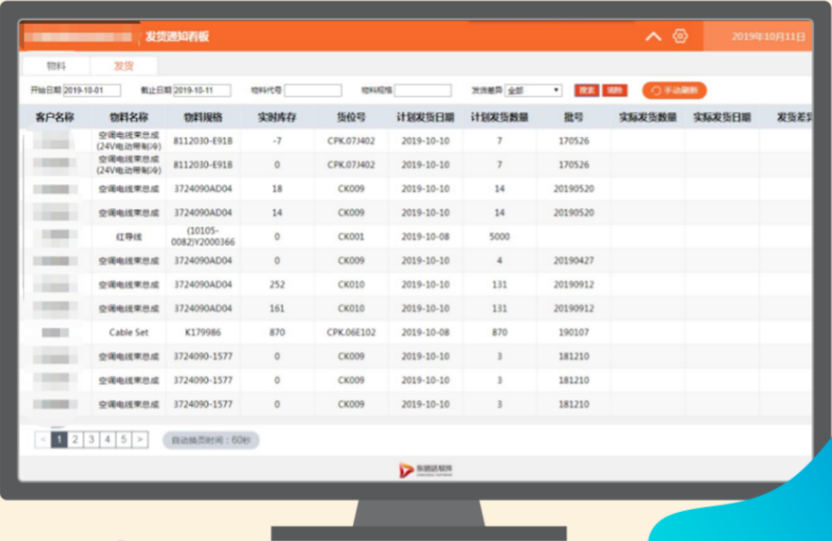Go to next page with right arrow

pyautogui.click(x=140, y=439)
